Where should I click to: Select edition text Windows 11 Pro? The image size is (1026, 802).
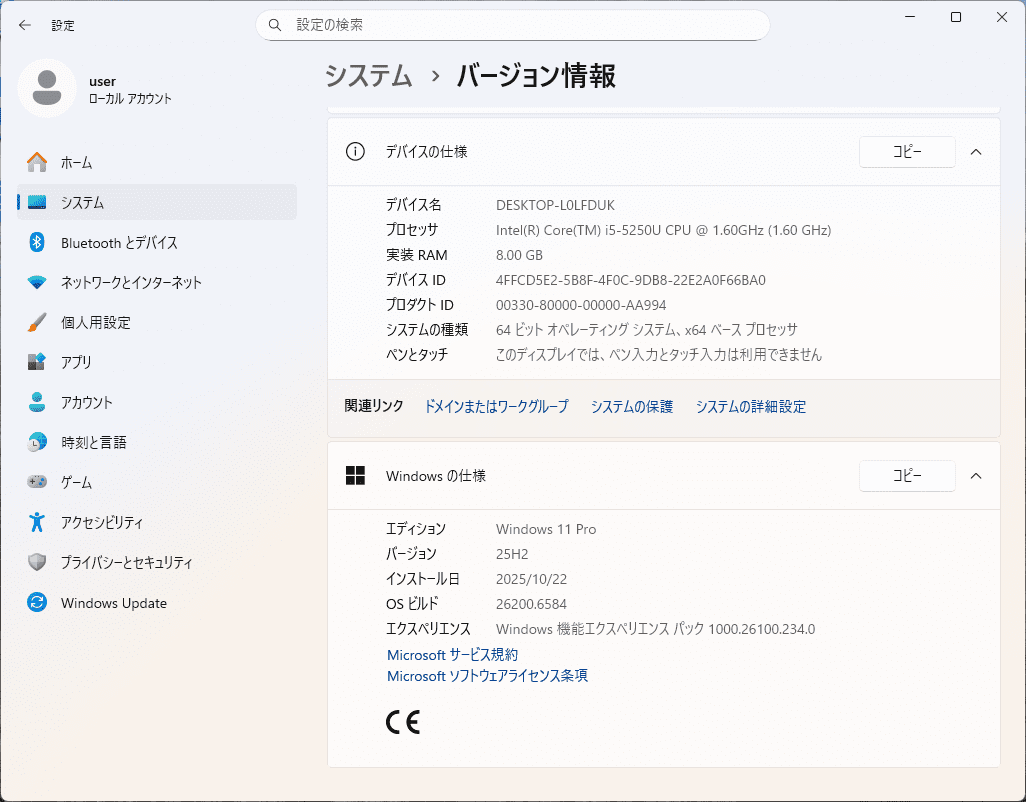[546, 529]
